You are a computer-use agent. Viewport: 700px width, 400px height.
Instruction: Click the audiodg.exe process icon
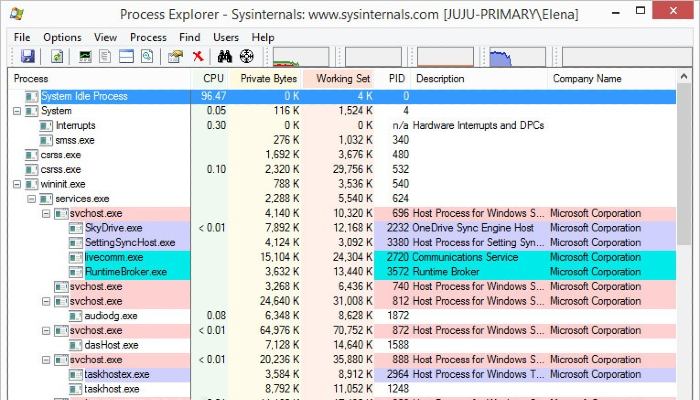[x=76, y=316]
